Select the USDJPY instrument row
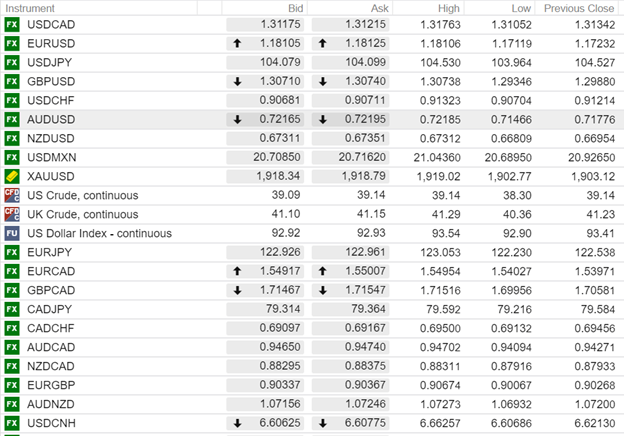Viewport: 624px width, 436px height. click(x=49, y=62)
